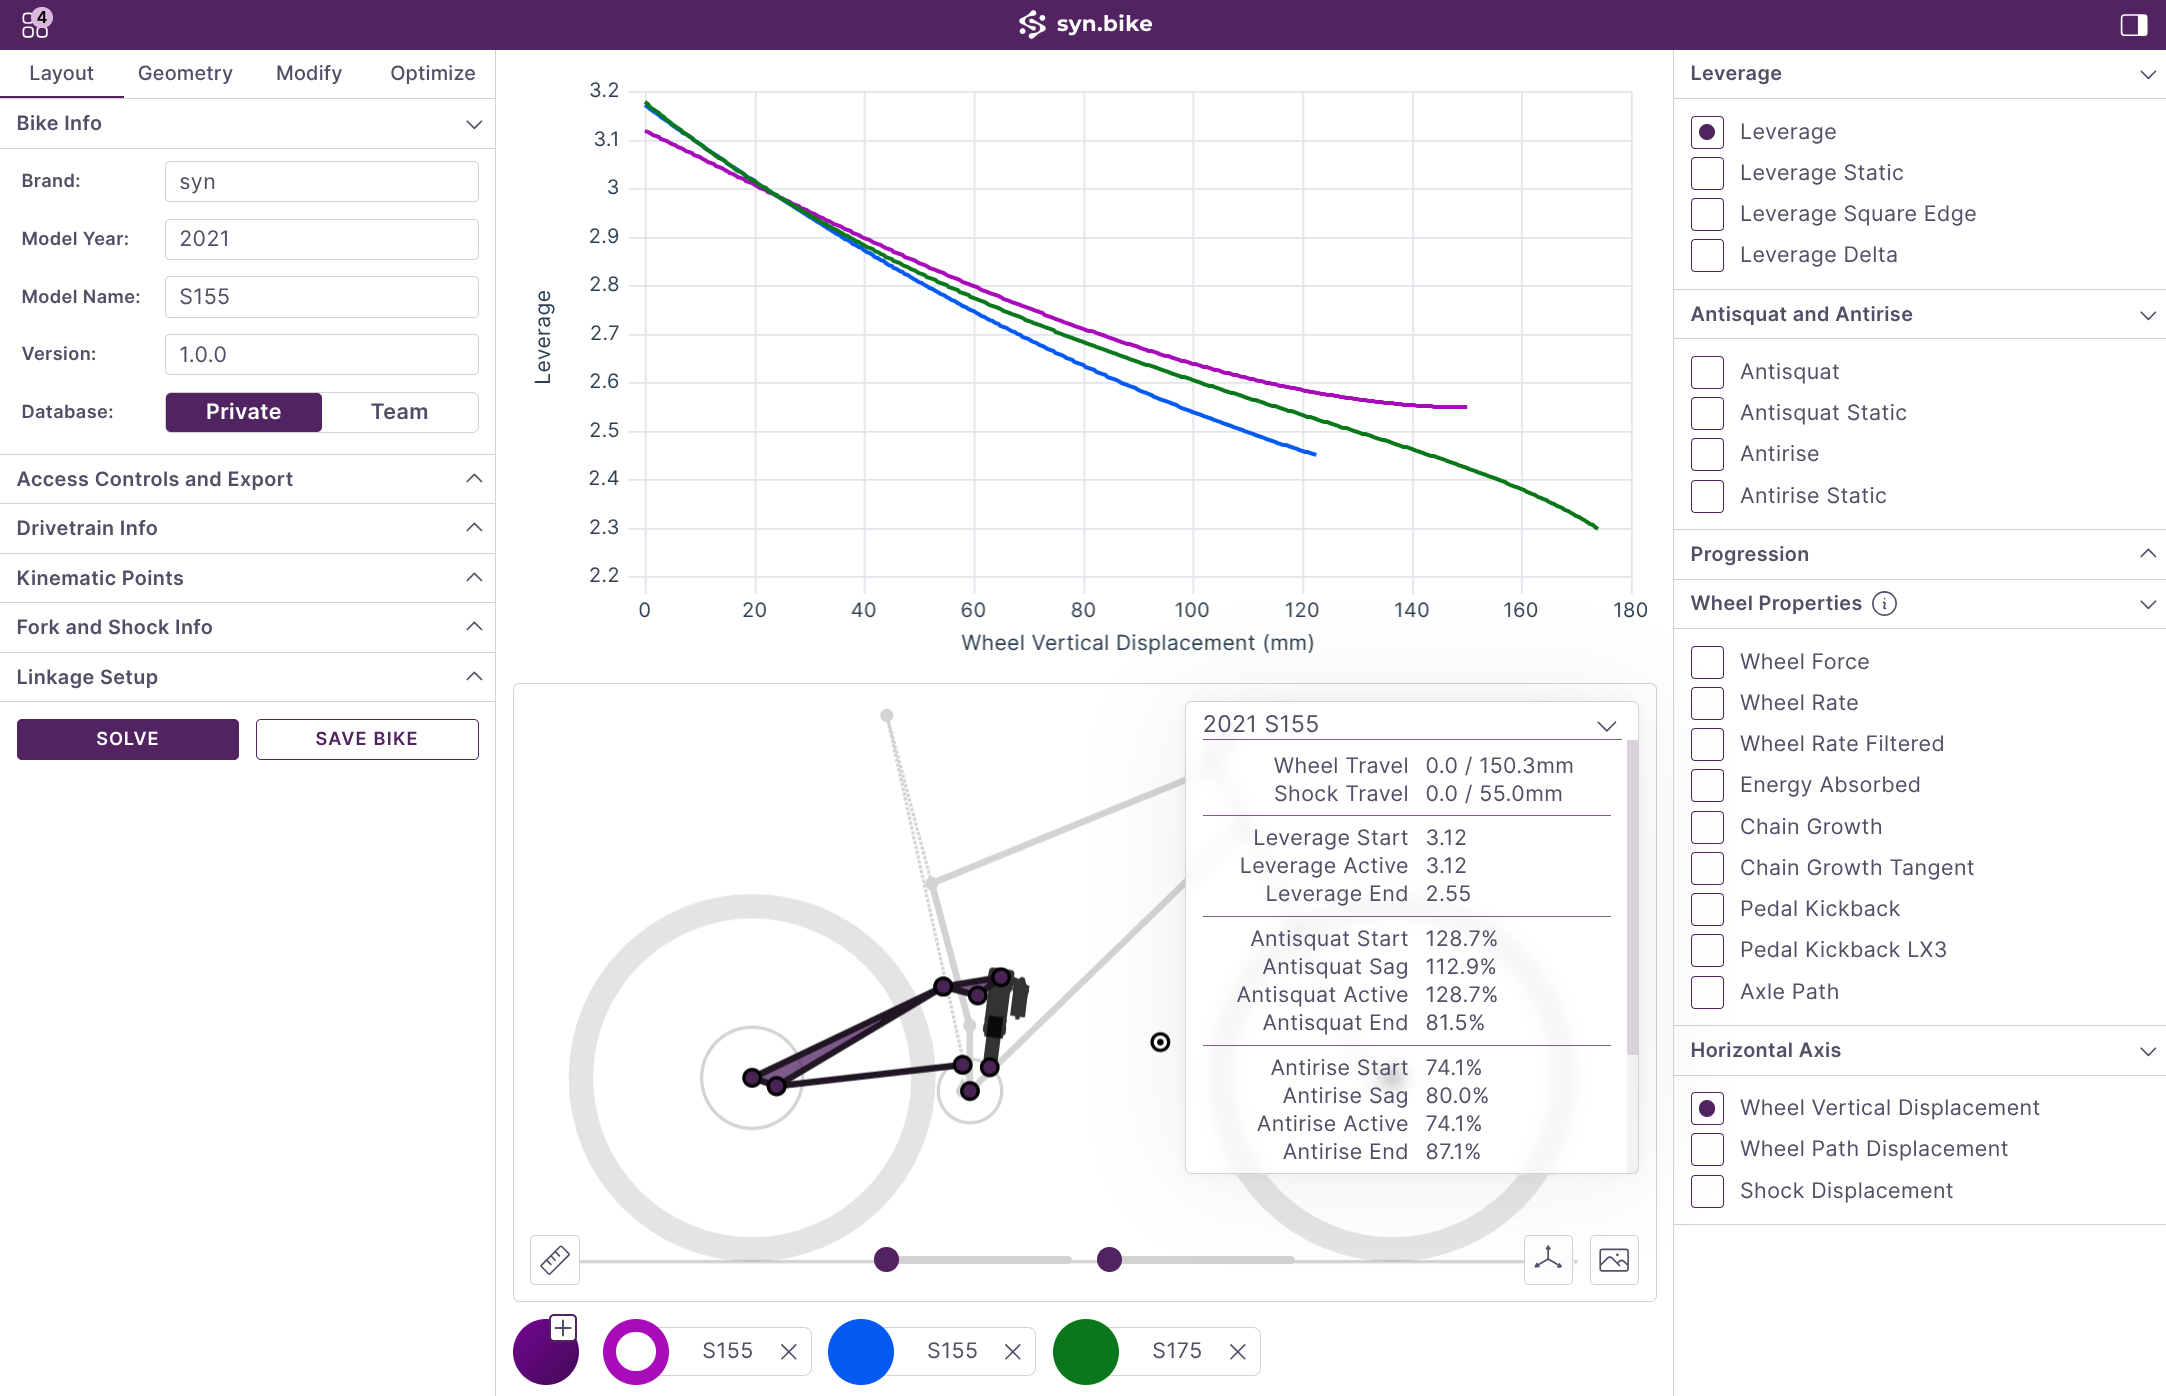Viewport: 2166px width, 1396px height.
Task: Remove the blue S155 comparison bike
Action: pyautogui.click(x=1013, y=1352)
